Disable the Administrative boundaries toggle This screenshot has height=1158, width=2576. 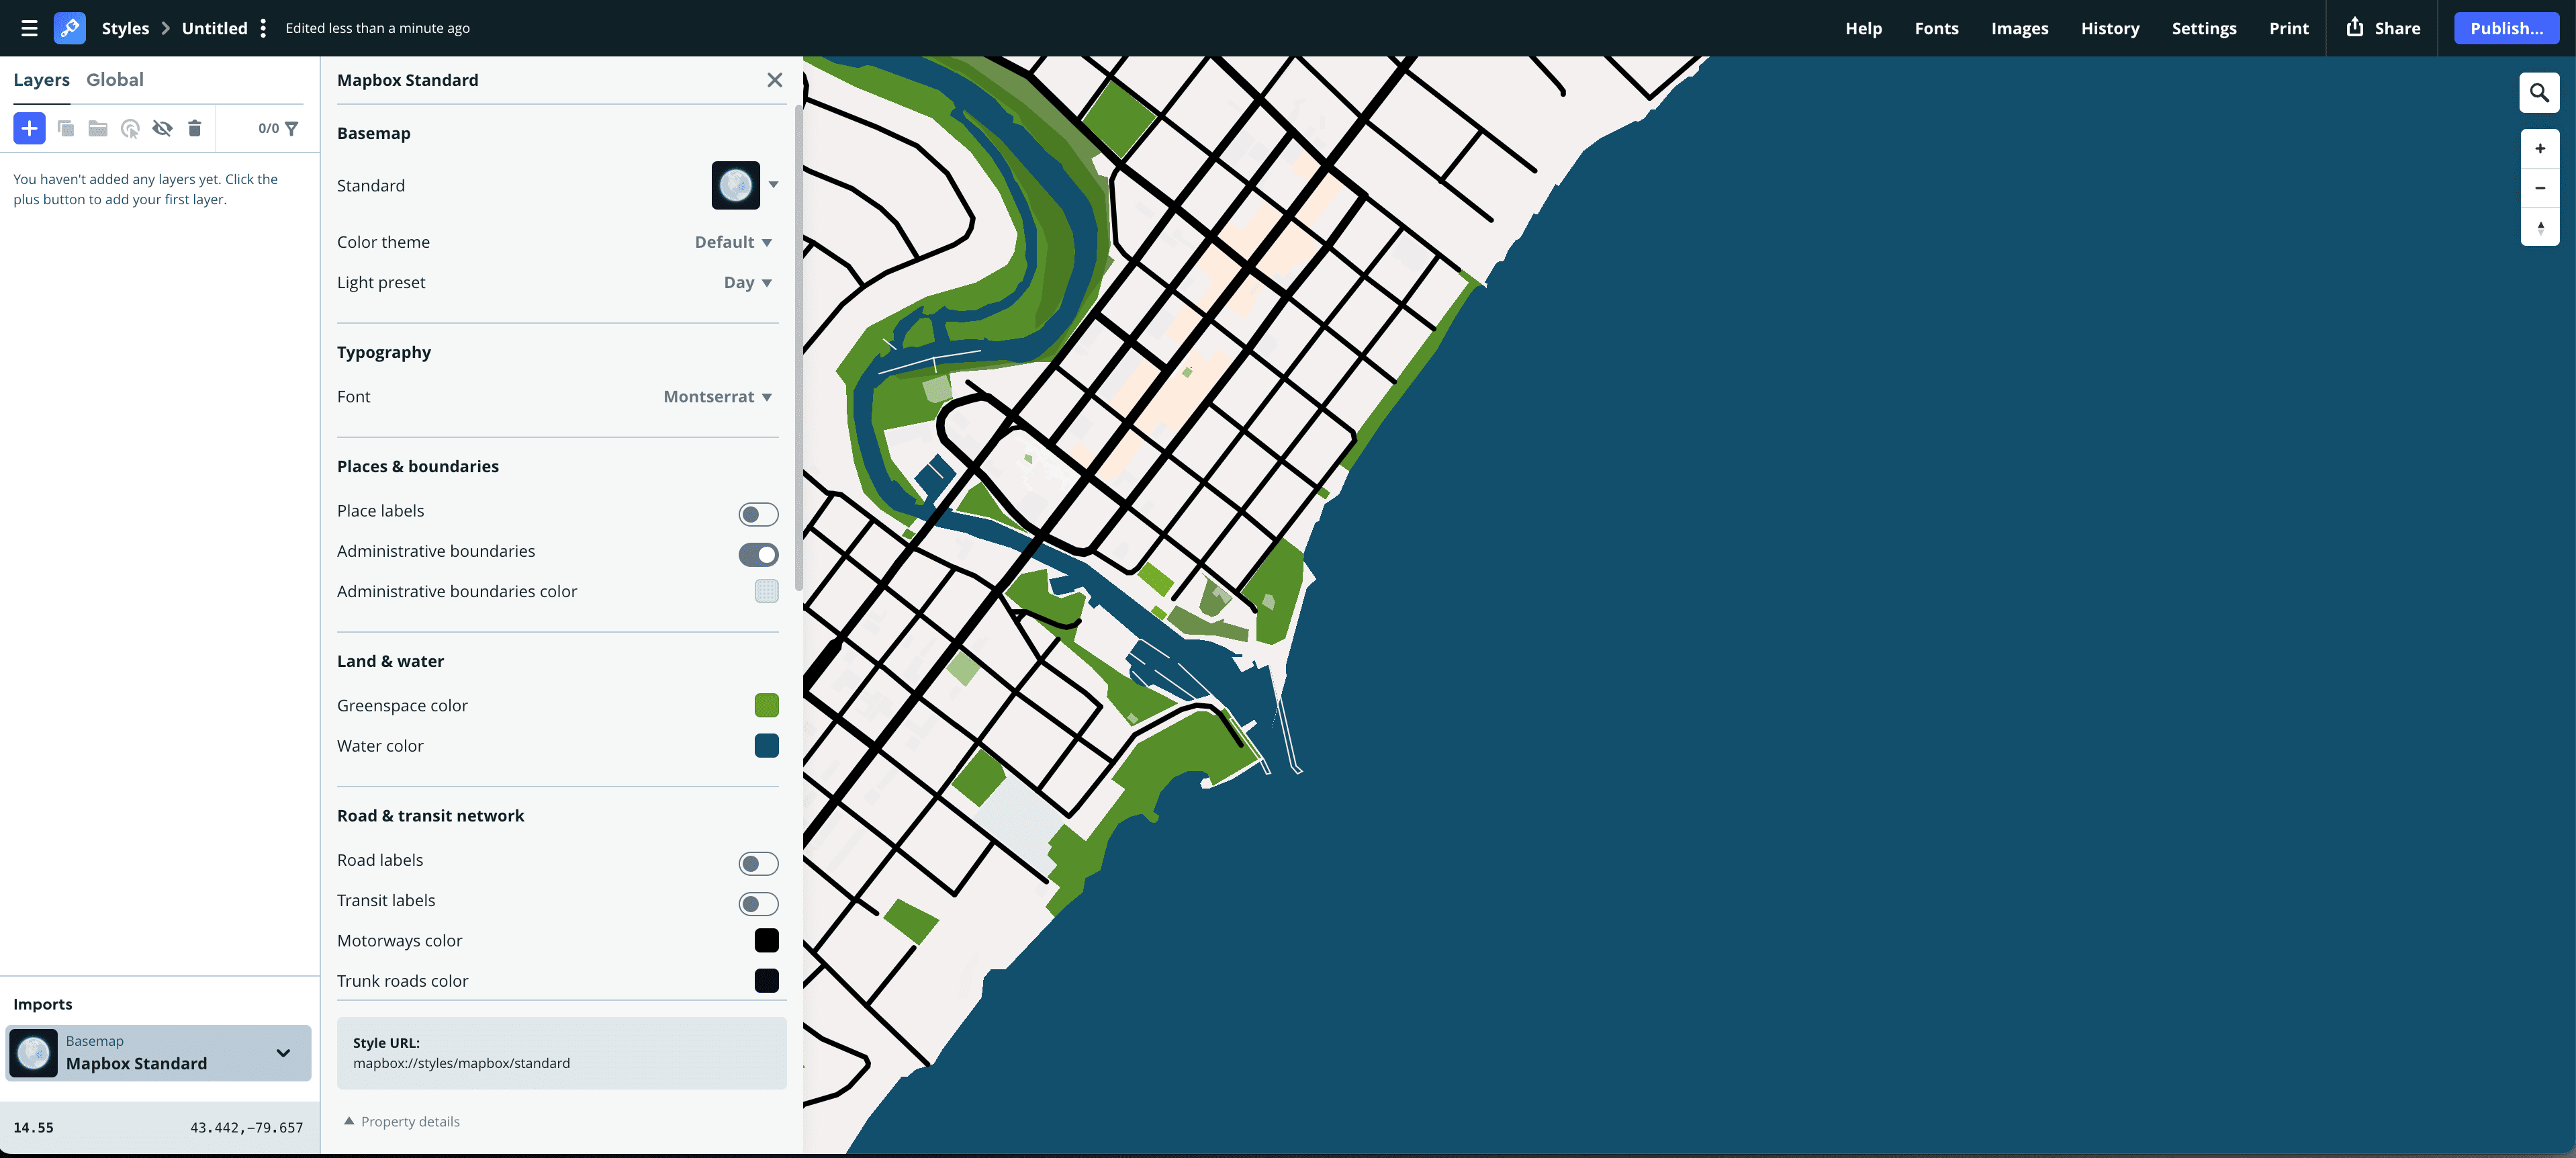coord(758,554)
